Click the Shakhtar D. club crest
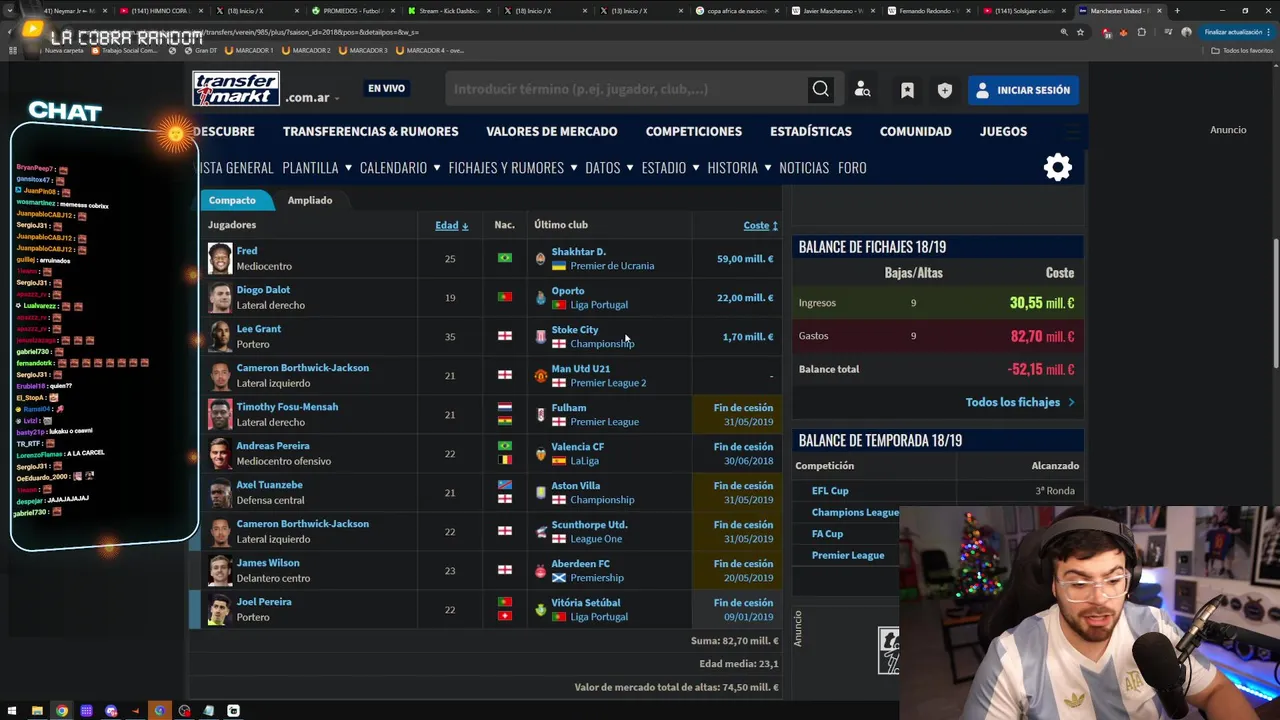The width and height of the screenshot is (1280, 720). 540,258
